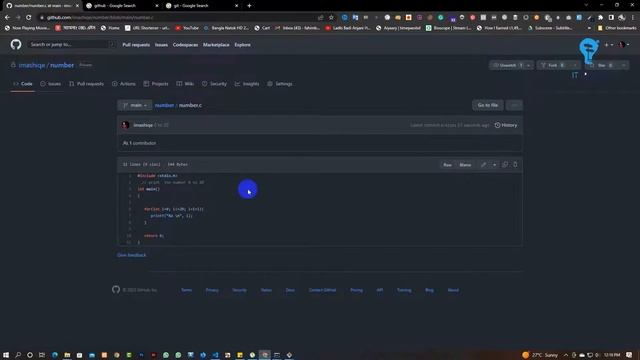Open footer Privacy link

(x=212, y=290)
